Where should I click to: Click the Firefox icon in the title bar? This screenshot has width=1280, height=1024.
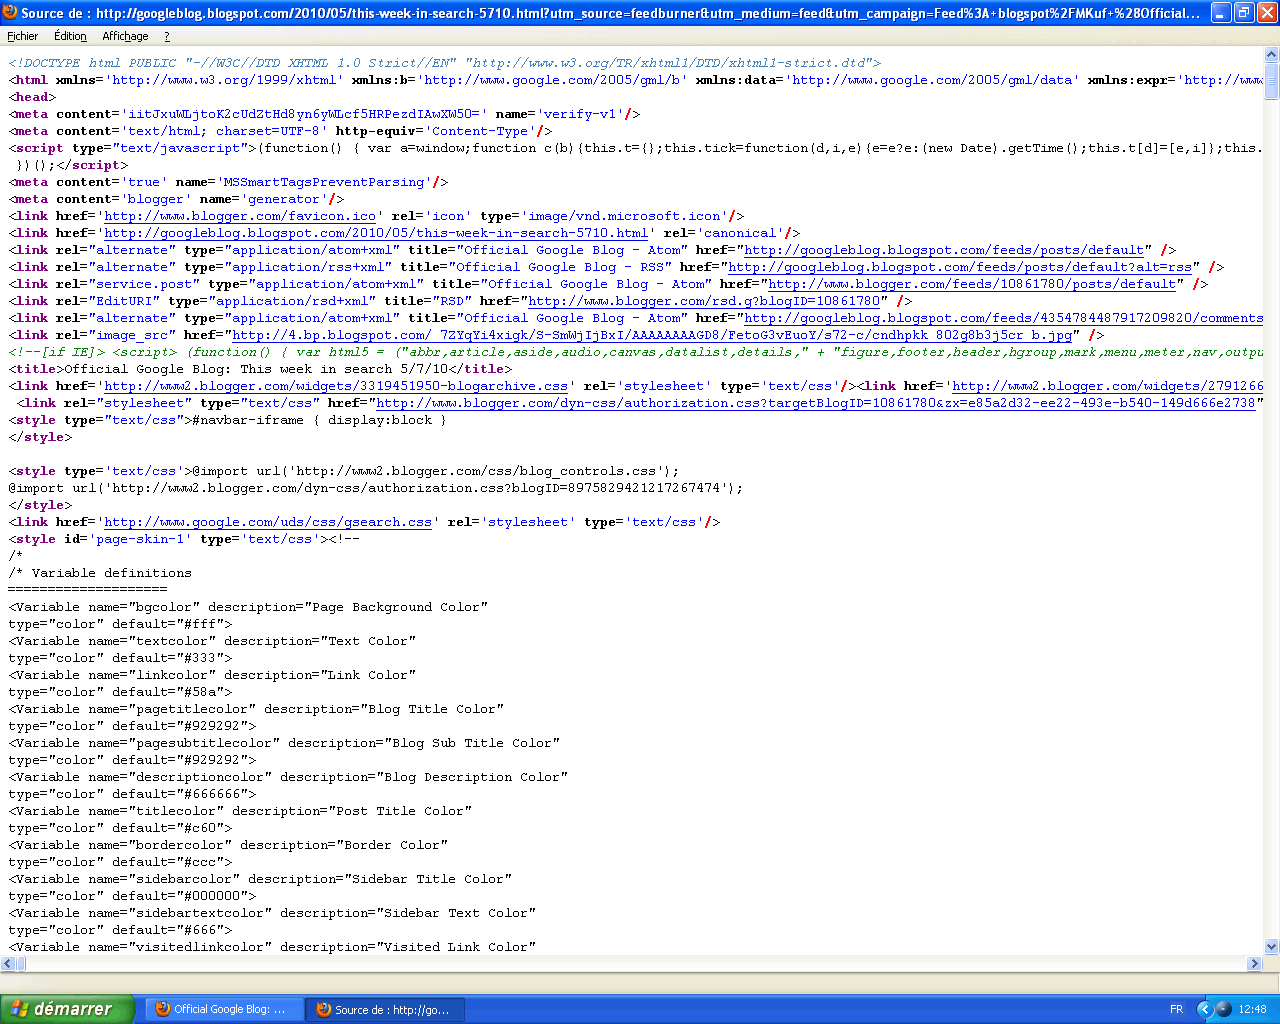point(10,13)
